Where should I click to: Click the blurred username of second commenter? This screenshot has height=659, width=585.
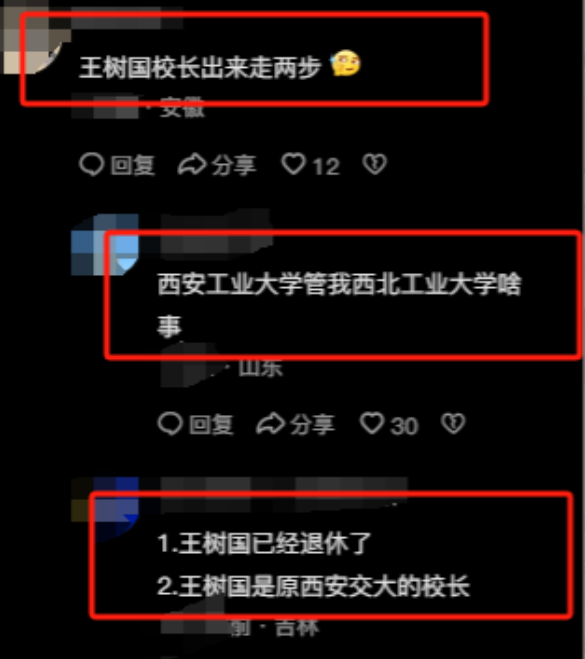216,234
